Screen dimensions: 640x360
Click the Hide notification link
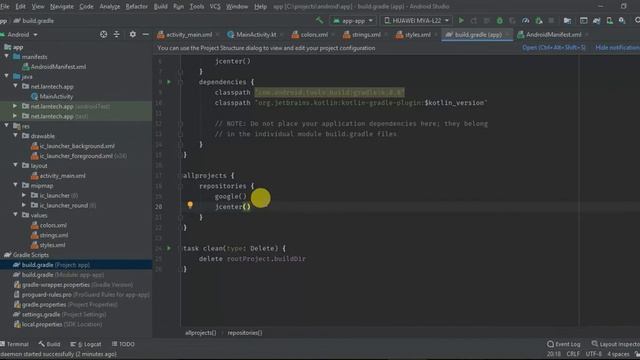(617, 48)
